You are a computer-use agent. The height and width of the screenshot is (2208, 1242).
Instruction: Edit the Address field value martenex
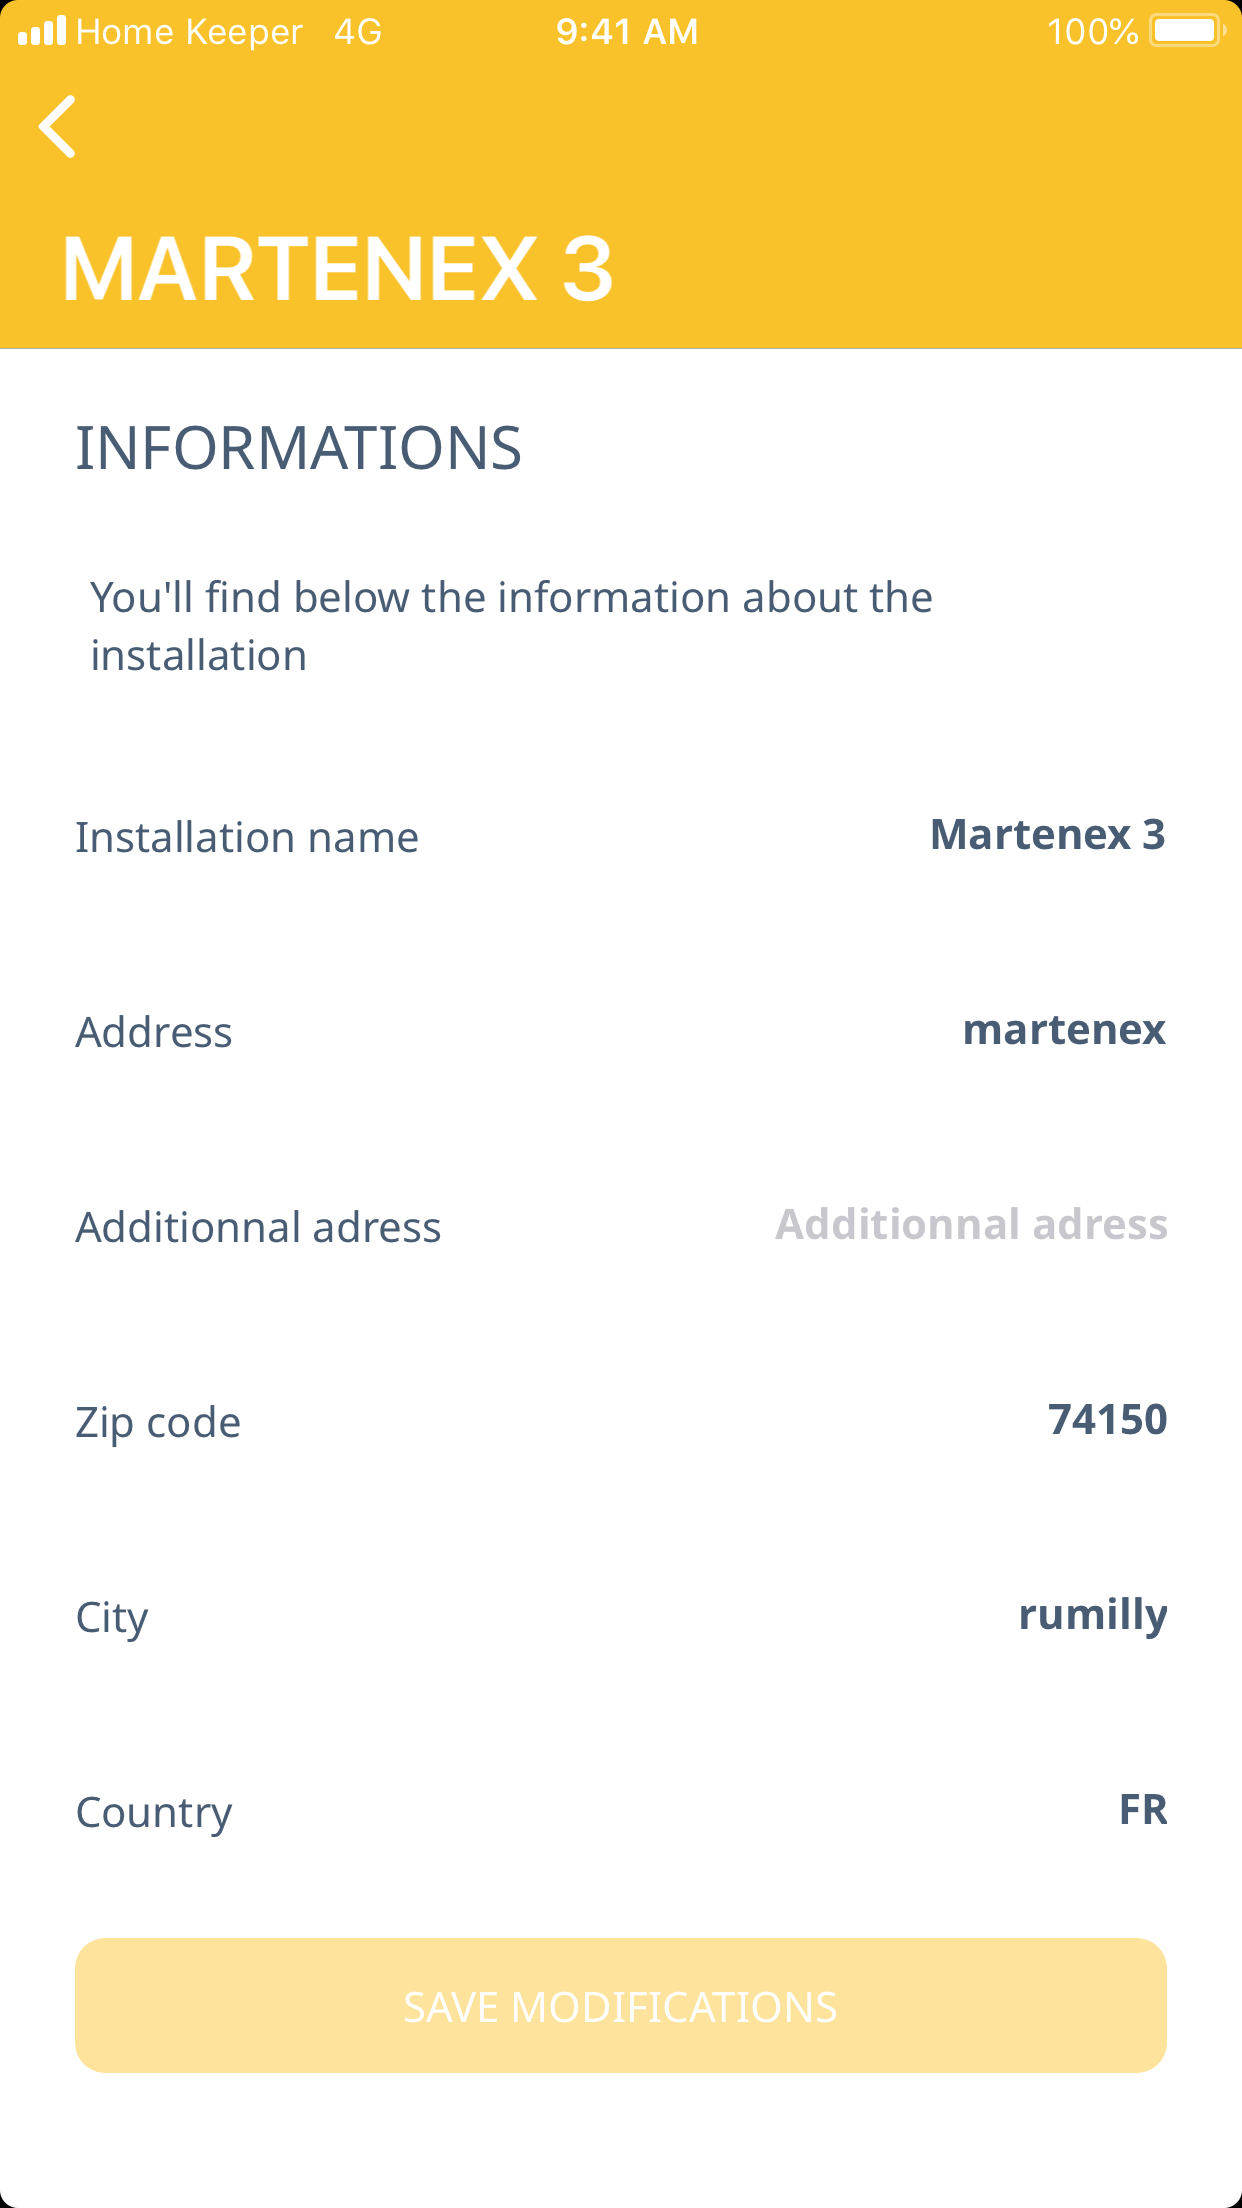tap(1063, 1030)
